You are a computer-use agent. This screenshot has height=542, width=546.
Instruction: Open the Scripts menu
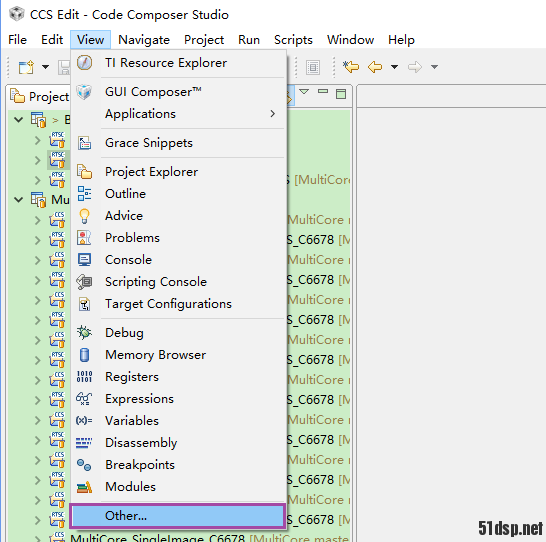(293, 40)
